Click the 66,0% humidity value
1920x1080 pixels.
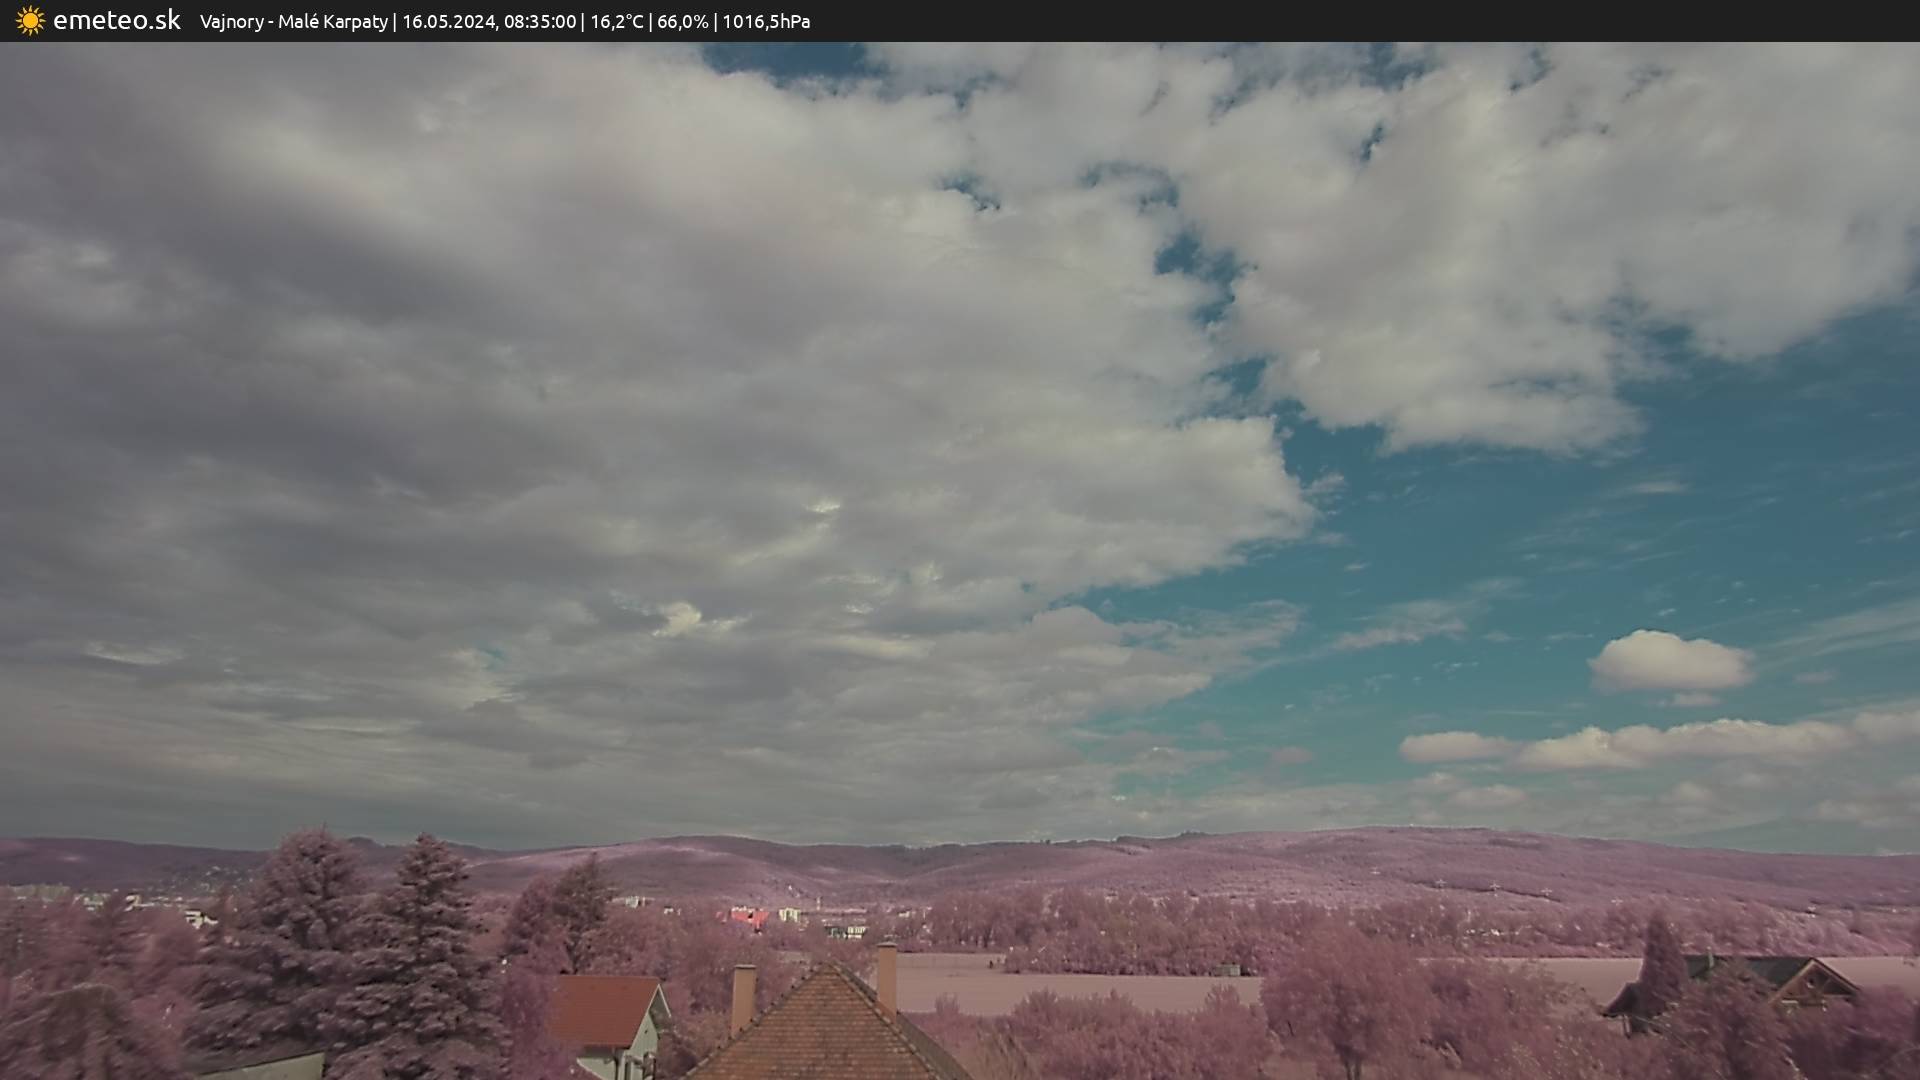(x=682, y=22)
